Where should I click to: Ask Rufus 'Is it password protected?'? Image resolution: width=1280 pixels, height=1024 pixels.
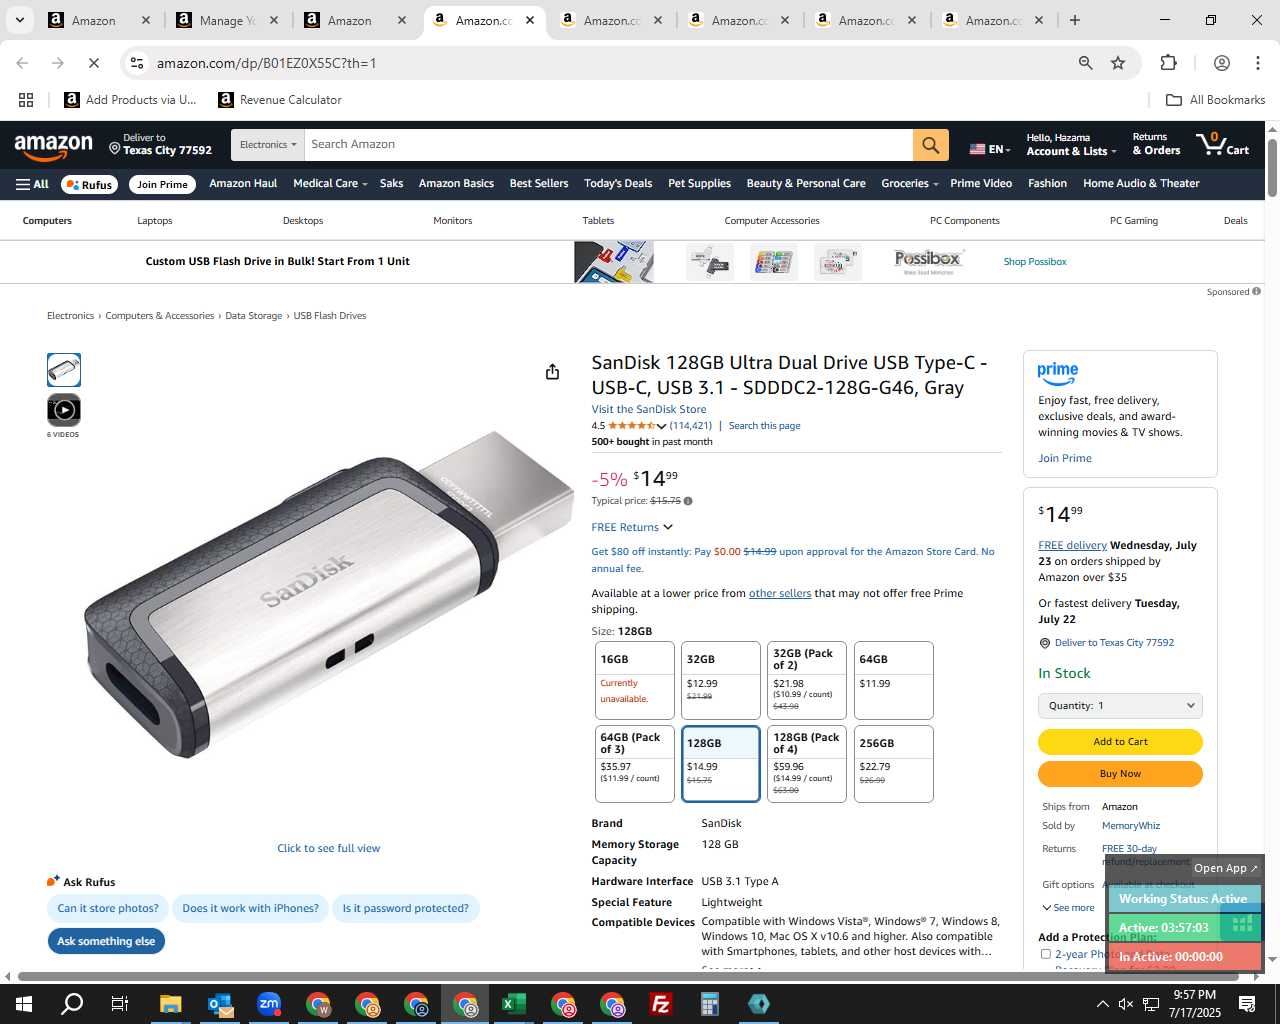pyautogui.click(x=406, y=908)
